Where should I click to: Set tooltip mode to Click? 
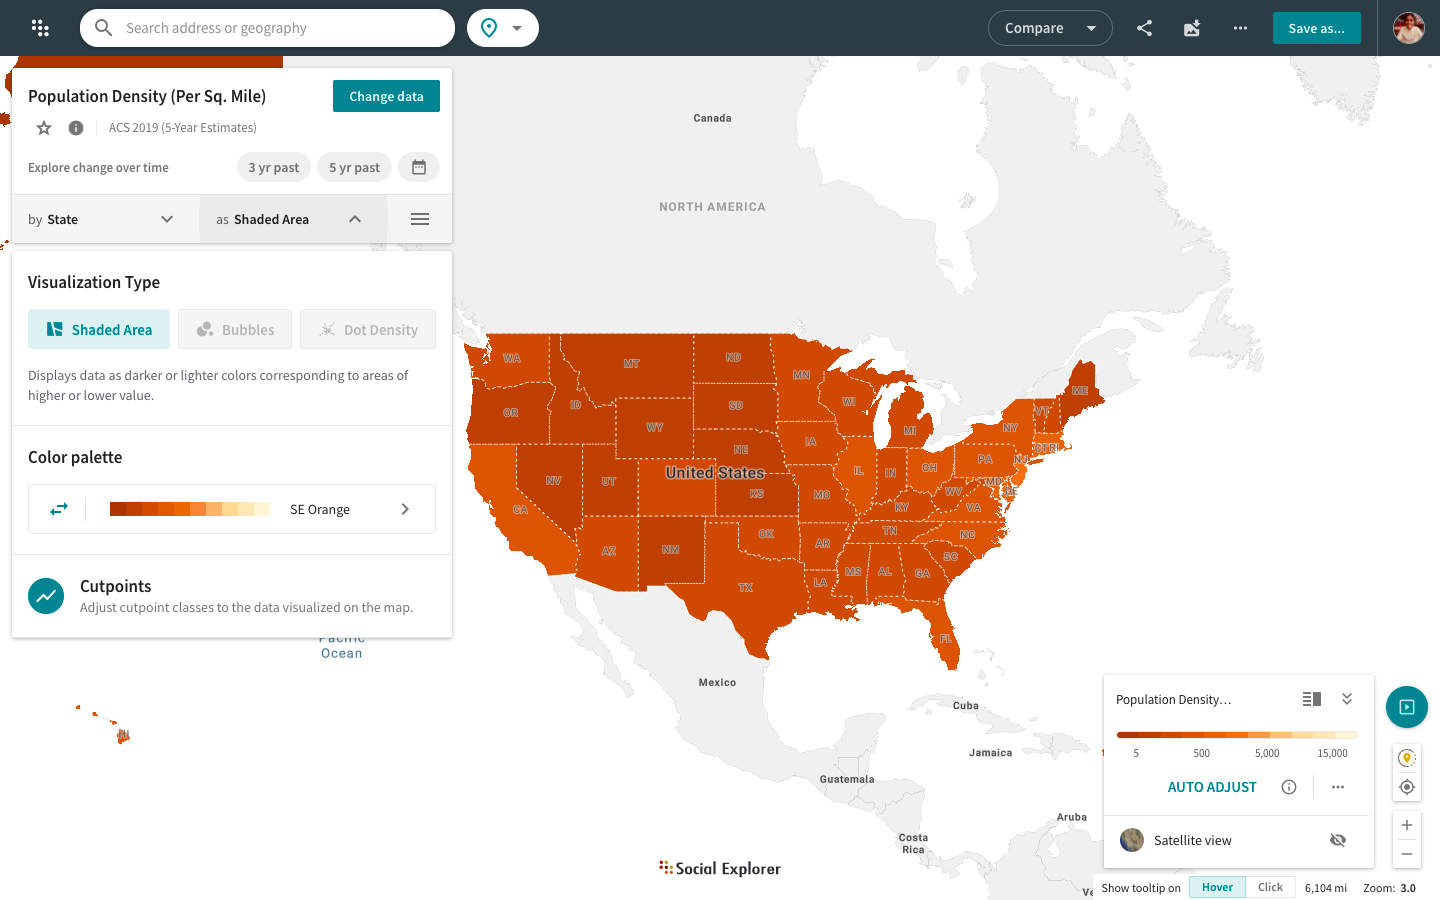[1270, 887]
